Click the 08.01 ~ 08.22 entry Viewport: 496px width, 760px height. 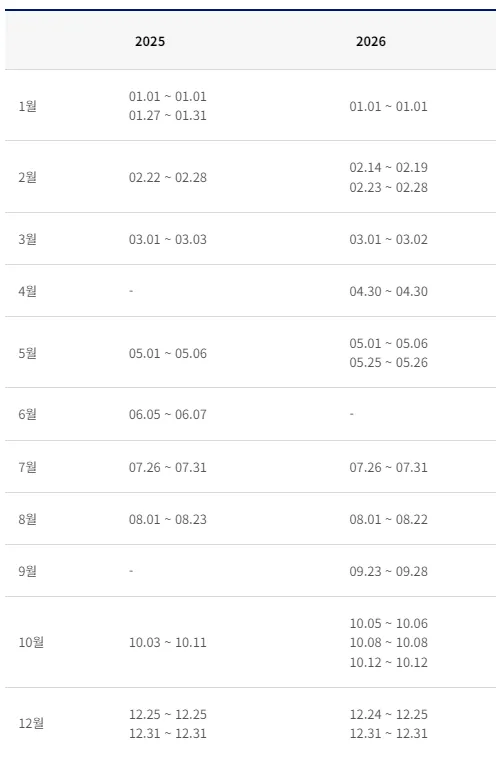388,519
